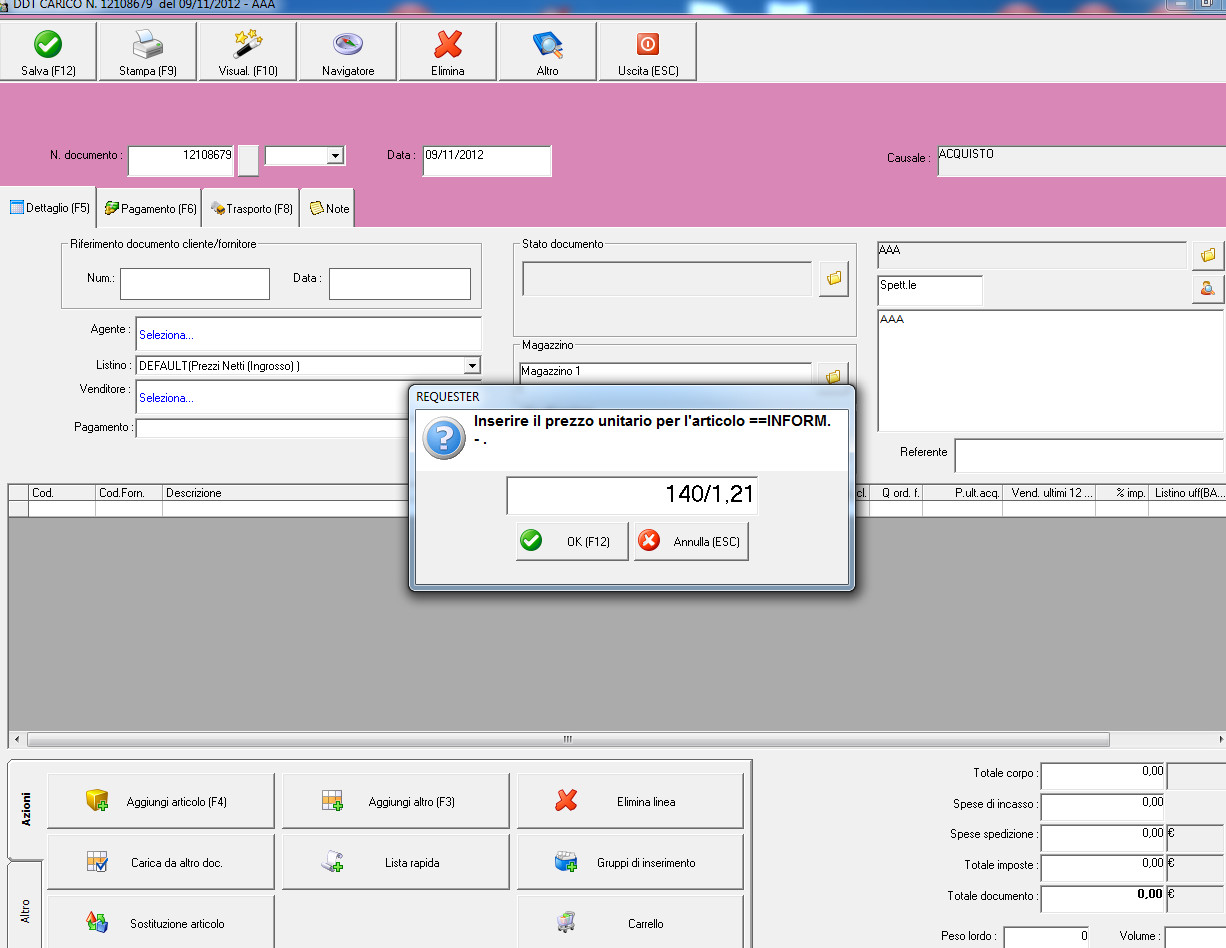Click Seleziona... link for Agente
Viewport: 1226px width, 948px height.
(166, 335)
